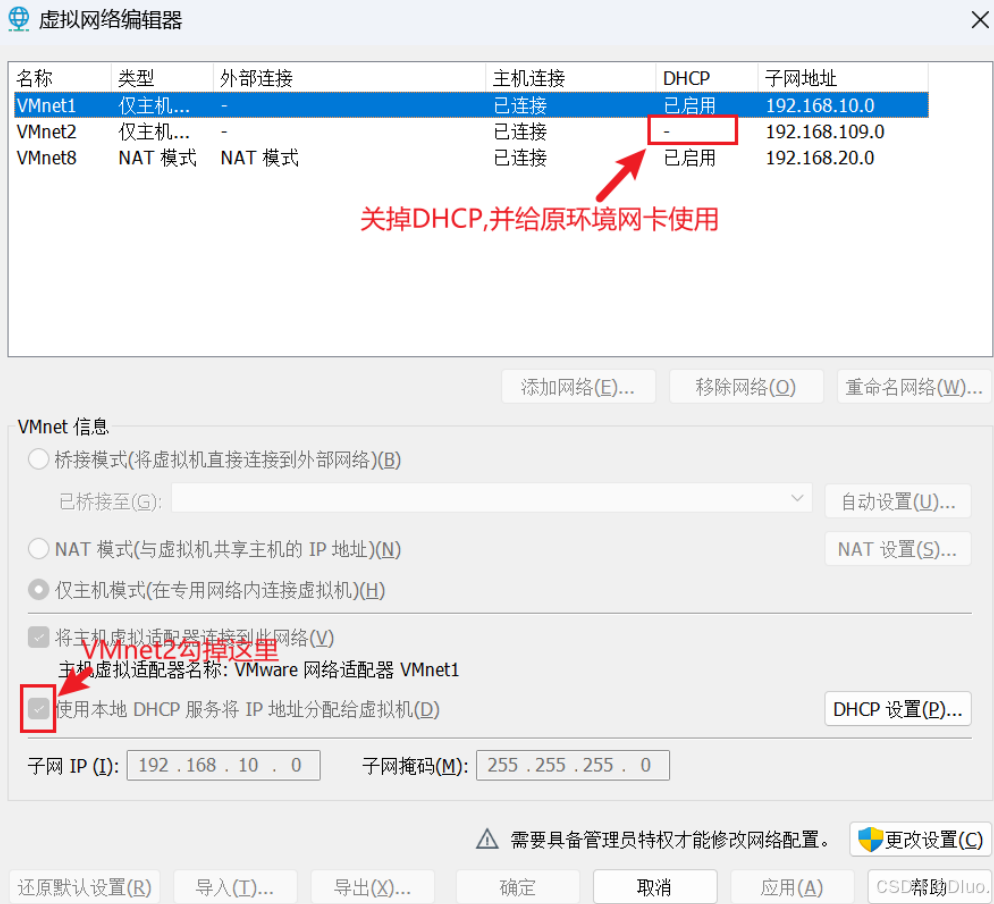
Task: Click the Virtual Network Editor globe icon
Action: (x=19, y=19)
